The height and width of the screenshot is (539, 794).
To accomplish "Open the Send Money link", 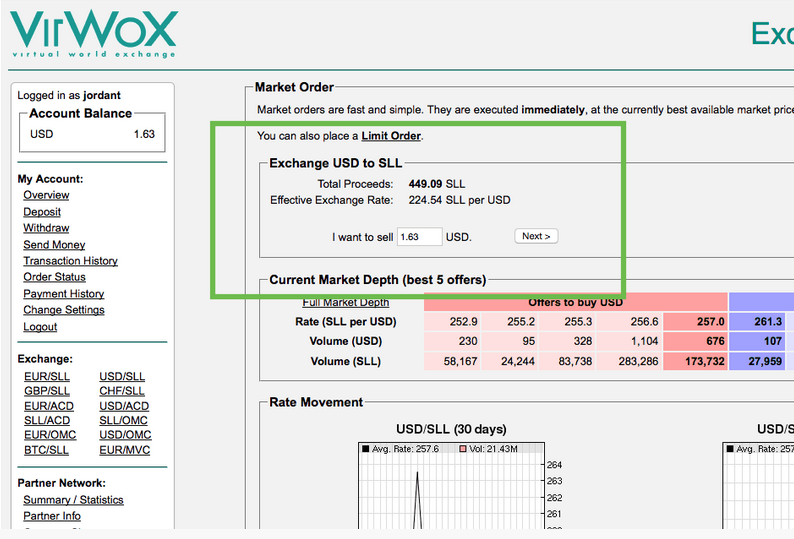I will pos(54,245).
